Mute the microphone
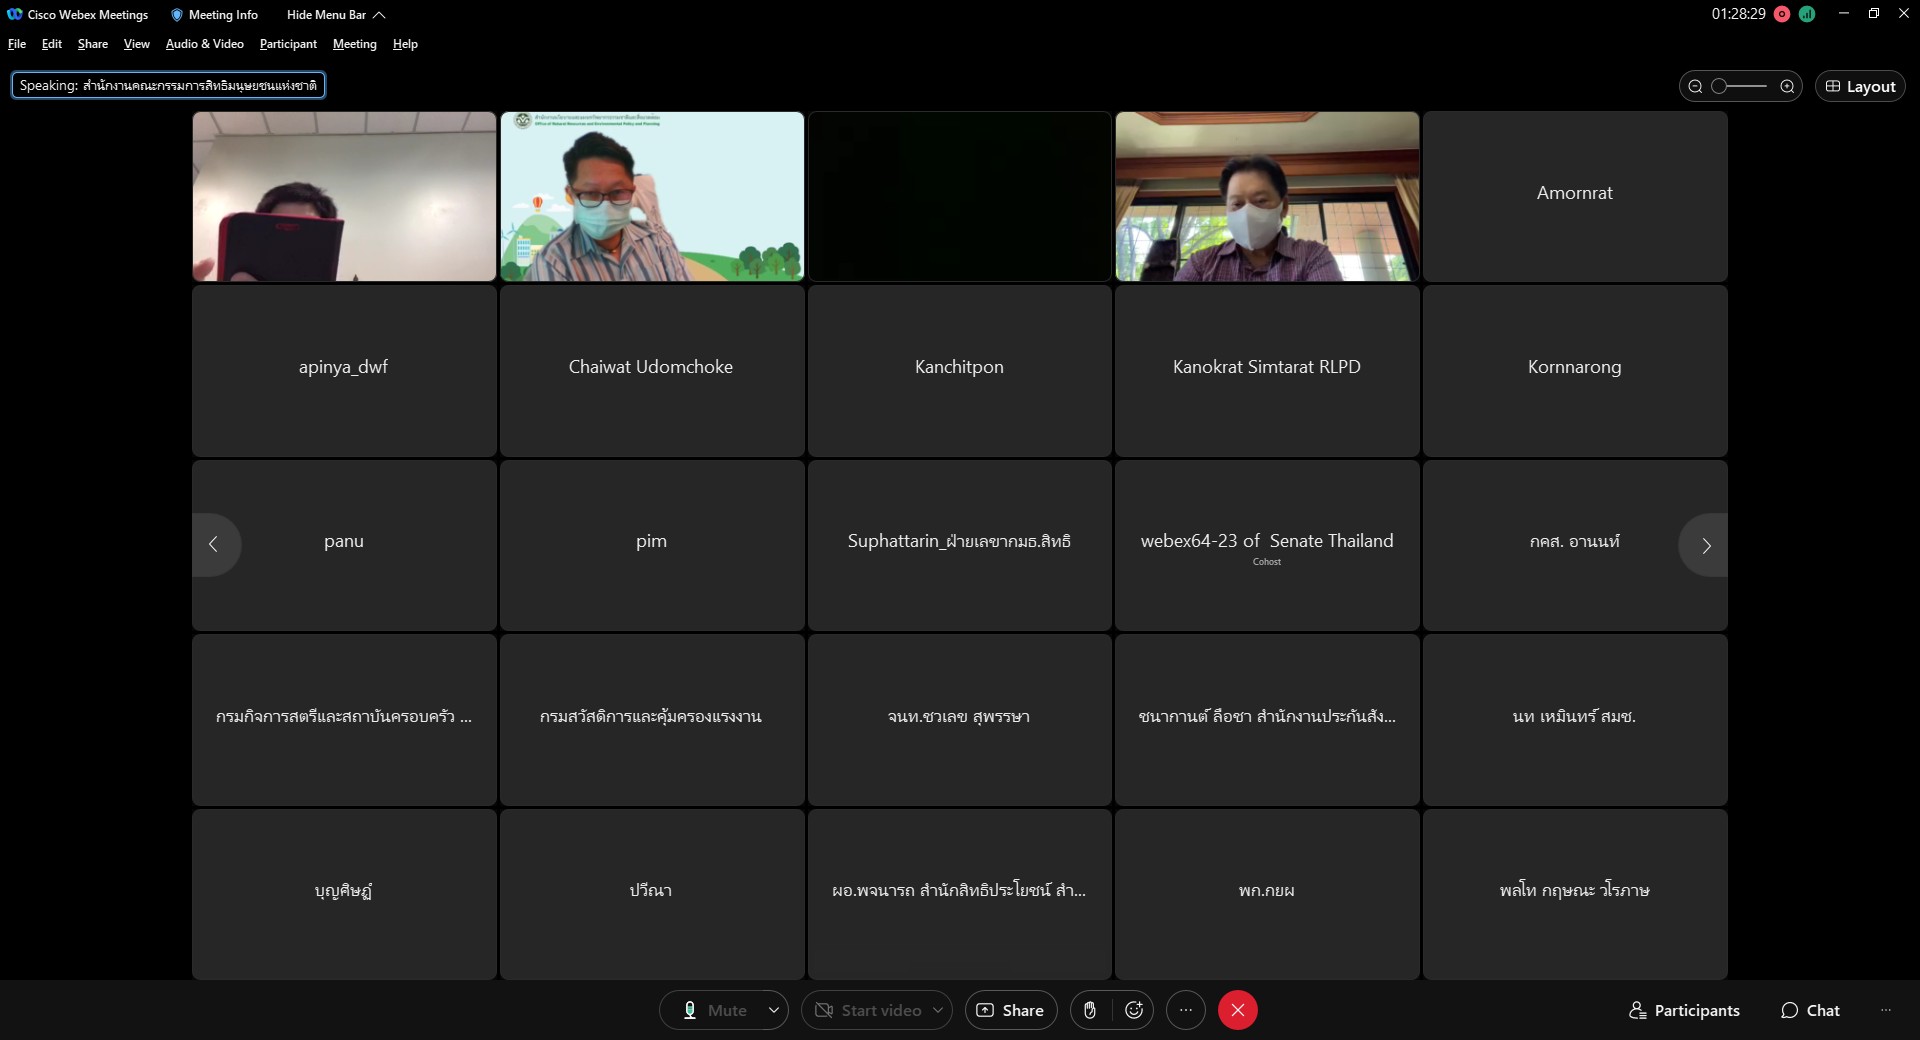1920x1040 pixels. (714, 1010)
